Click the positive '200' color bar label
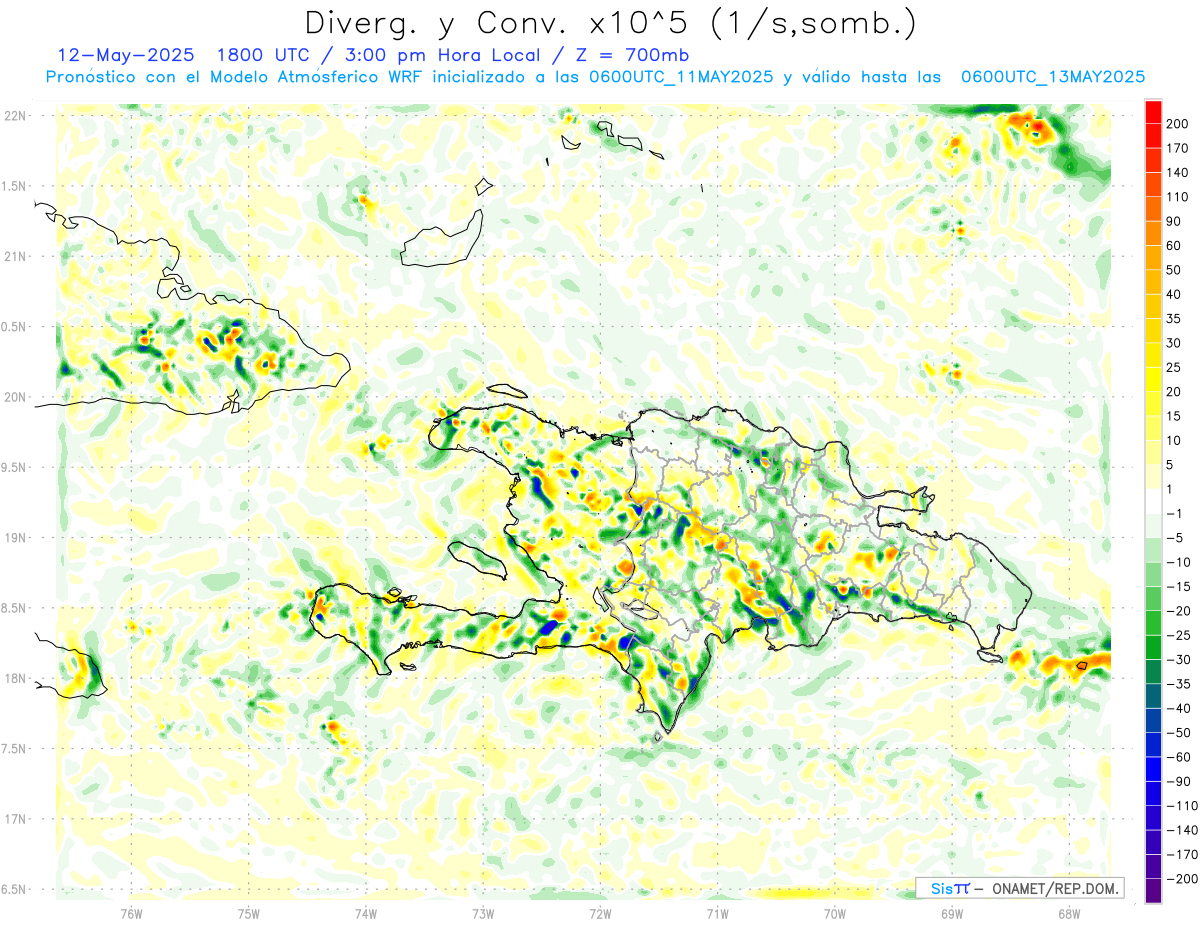1200x927 pixels. (x=1178, y=124)
